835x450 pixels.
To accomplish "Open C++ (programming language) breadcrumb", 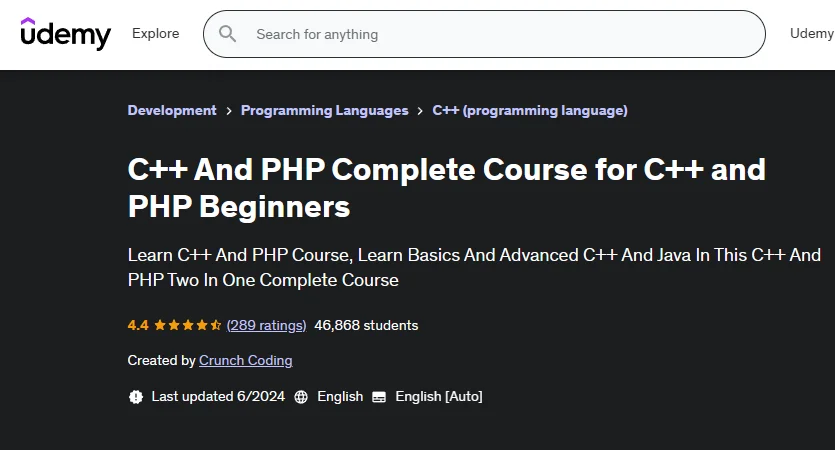I will pyautogui.click(x=530, y=110).
